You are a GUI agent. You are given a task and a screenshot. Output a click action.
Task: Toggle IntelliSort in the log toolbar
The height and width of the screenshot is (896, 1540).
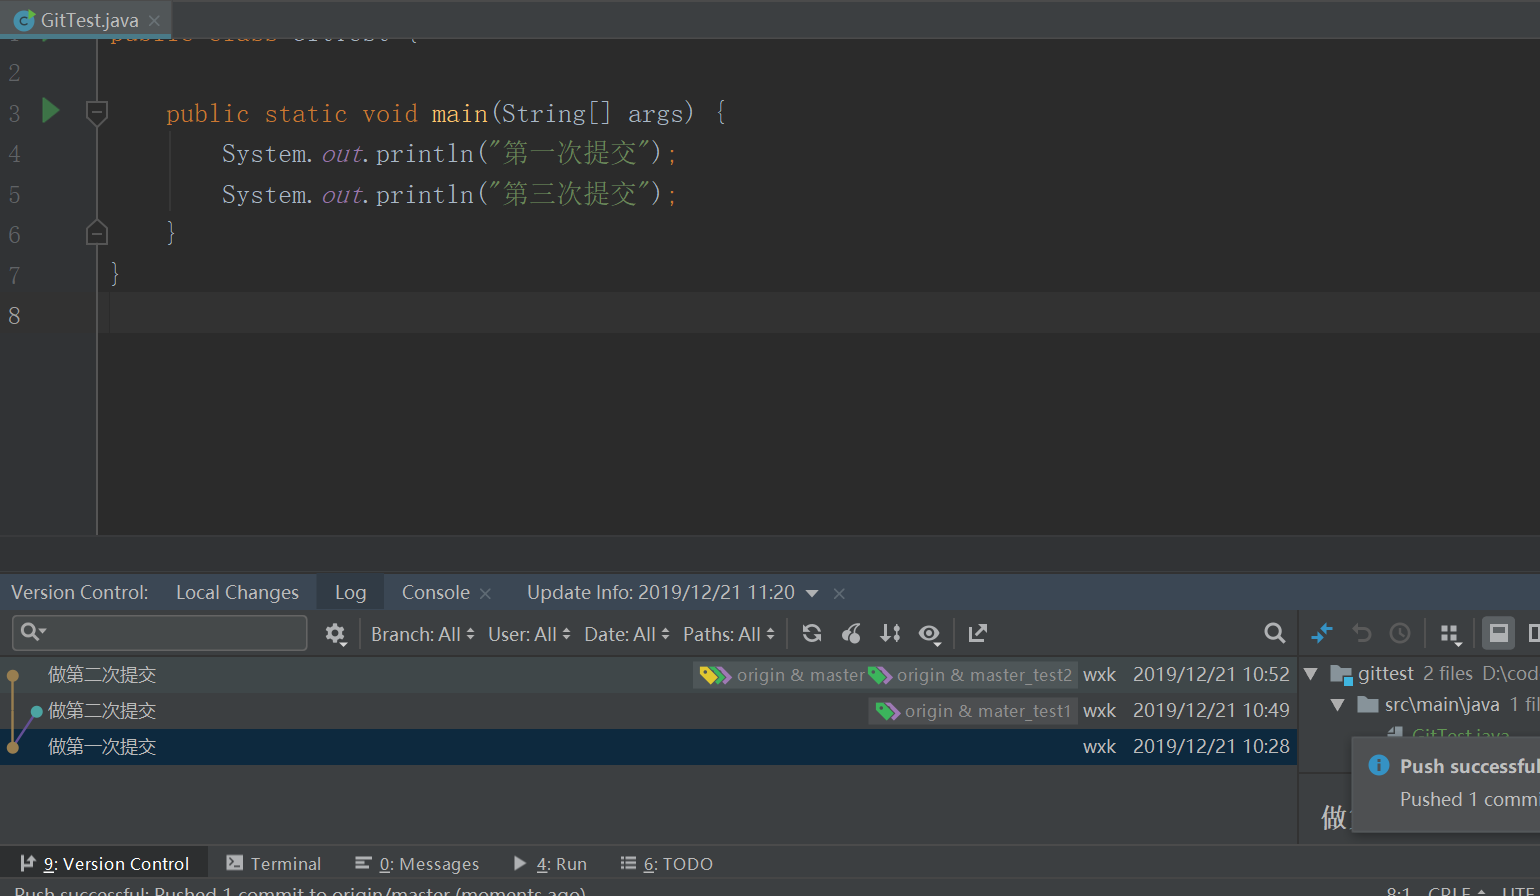[890, 633]
